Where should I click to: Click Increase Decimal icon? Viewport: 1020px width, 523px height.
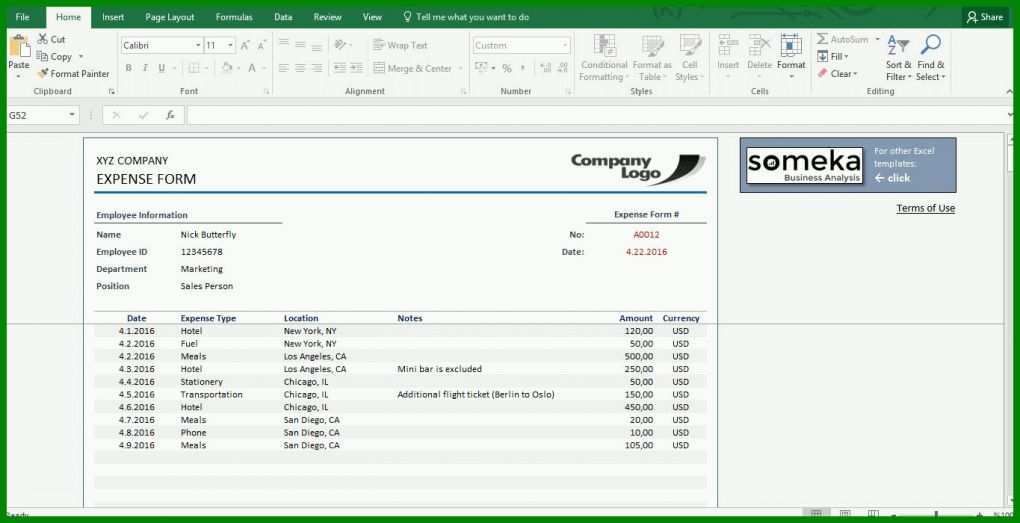[546, 68]
